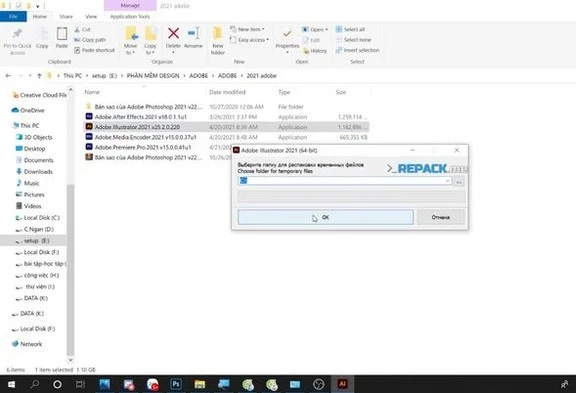Screen dimensions: 576x393
Task: Select OneDrive in navigation pane
Action: coord(28,110)
